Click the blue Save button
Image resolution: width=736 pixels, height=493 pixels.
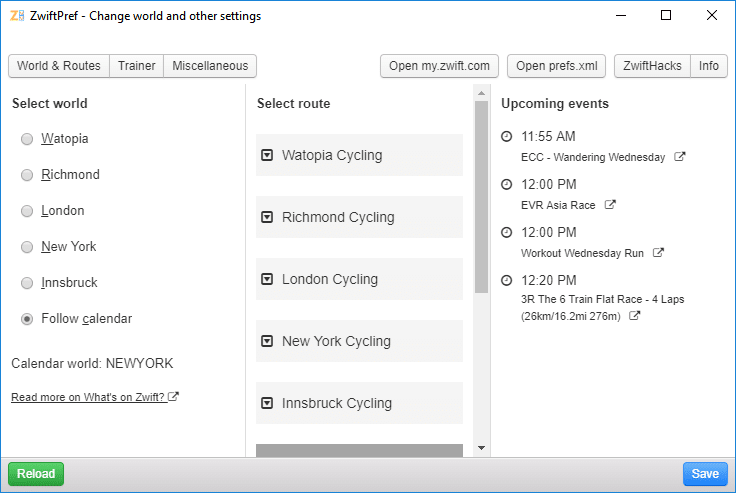[x=705, y=474]
